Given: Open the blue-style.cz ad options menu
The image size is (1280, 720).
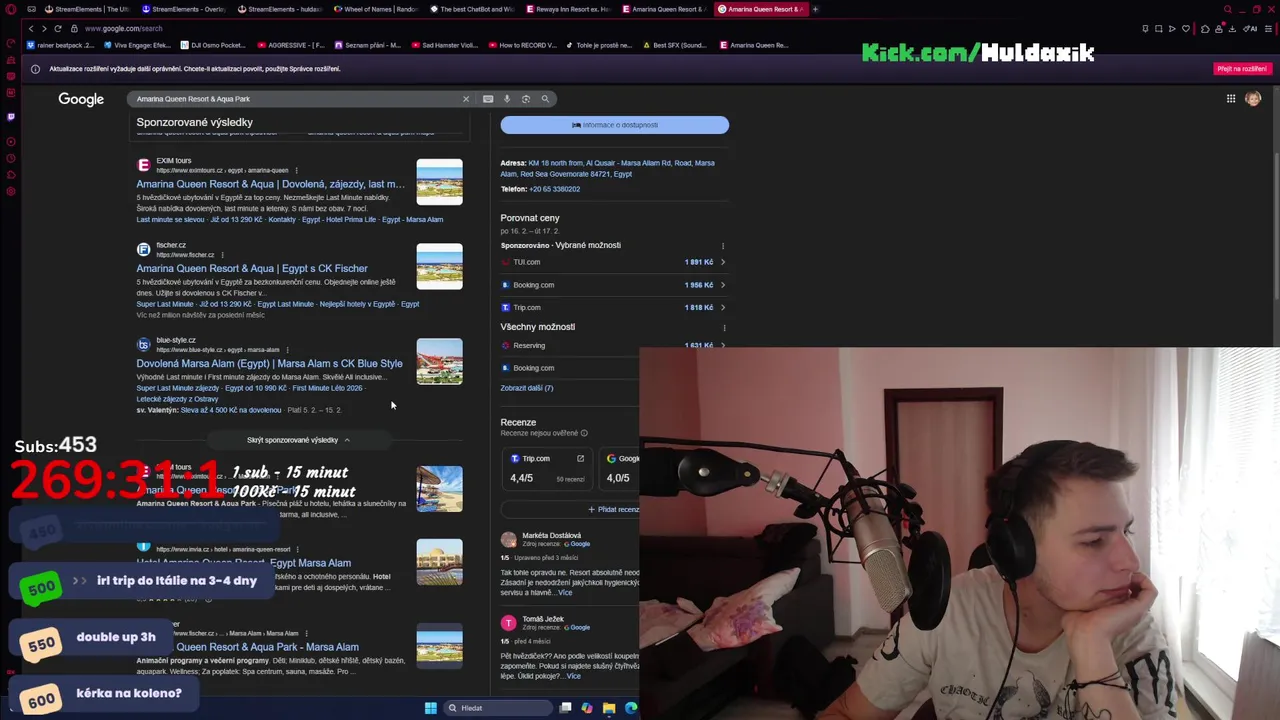Looking at the screenshot, I should coord(288,350).
